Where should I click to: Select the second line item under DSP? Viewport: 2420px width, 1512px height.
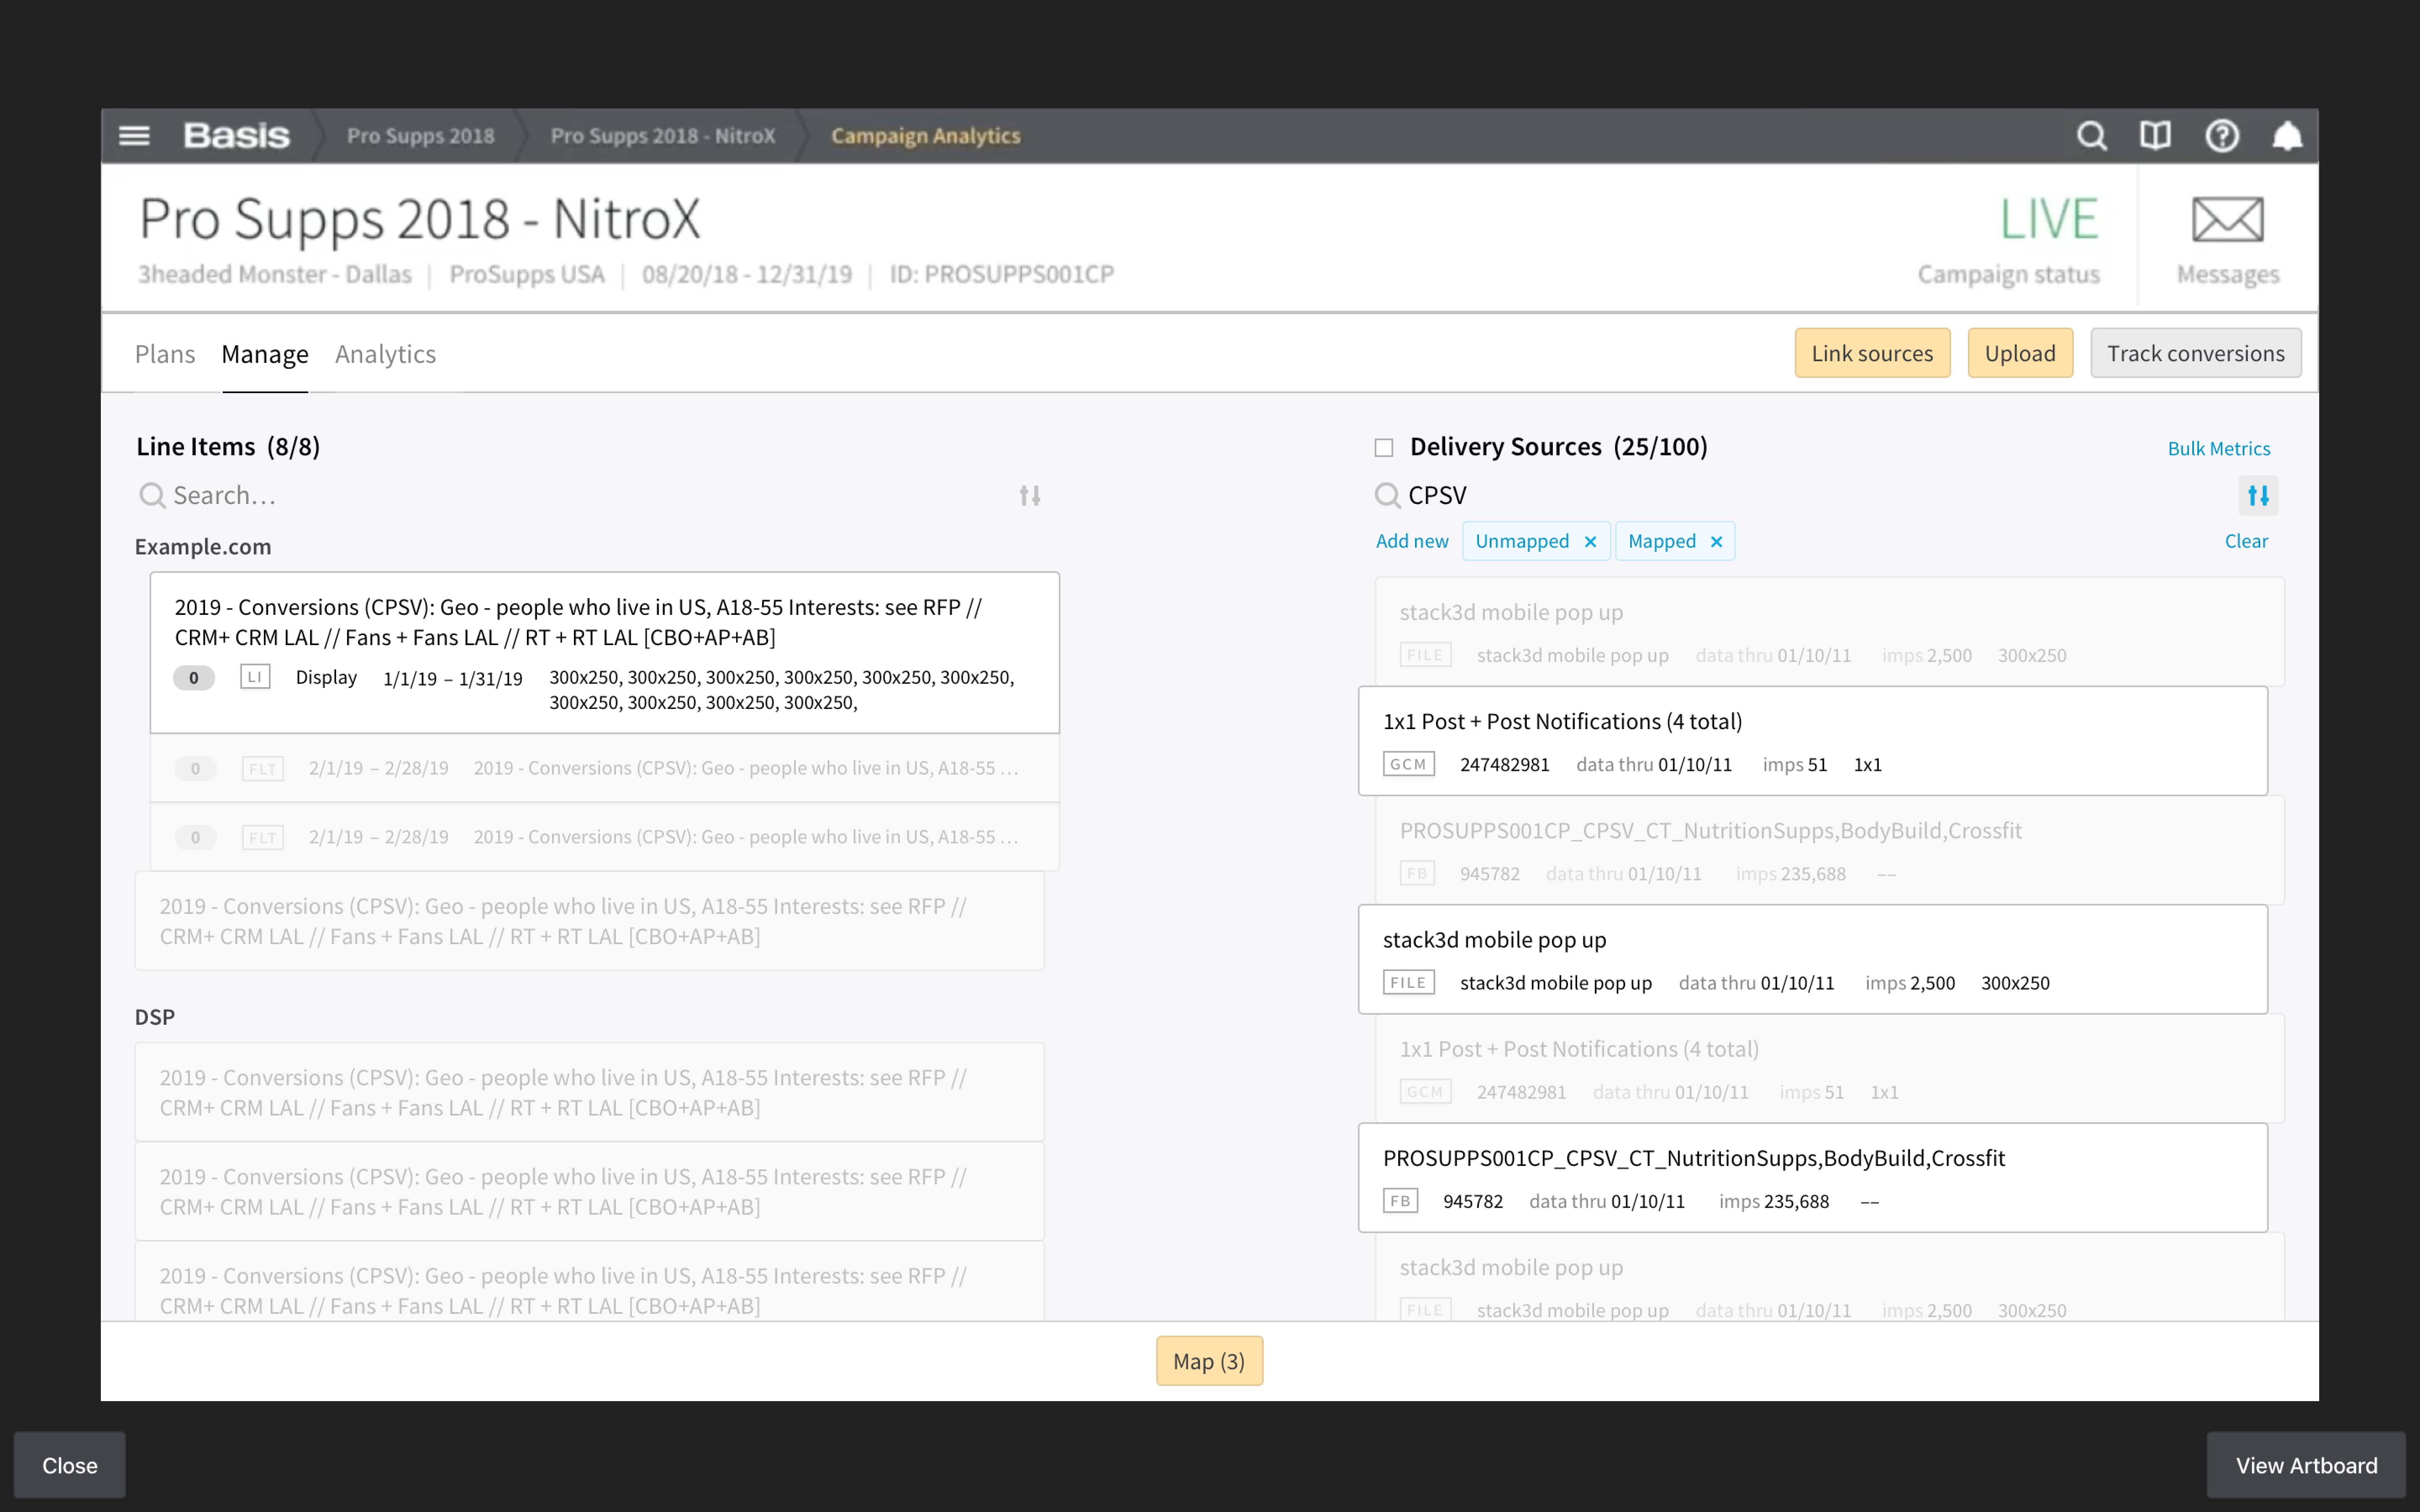(x=590, y=1191)
